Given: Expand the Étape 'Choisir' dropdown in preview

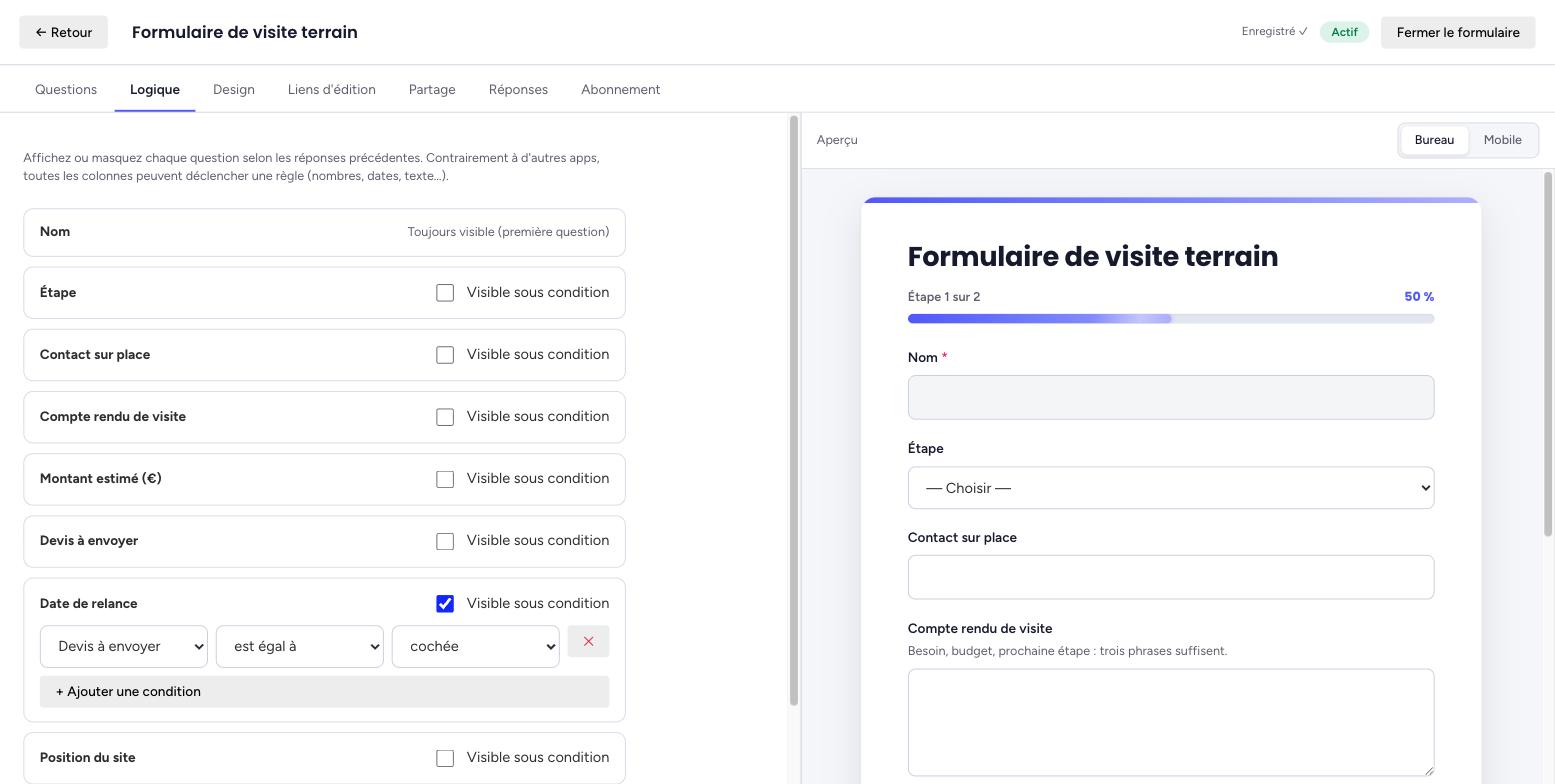Looking at the screenshot, I should [1171, 488].
